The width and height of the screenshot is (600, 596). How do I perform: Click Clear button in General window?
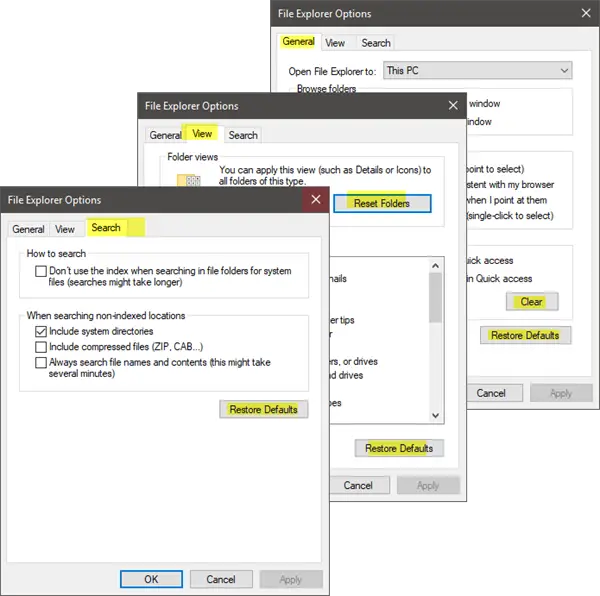click(532, 301)
